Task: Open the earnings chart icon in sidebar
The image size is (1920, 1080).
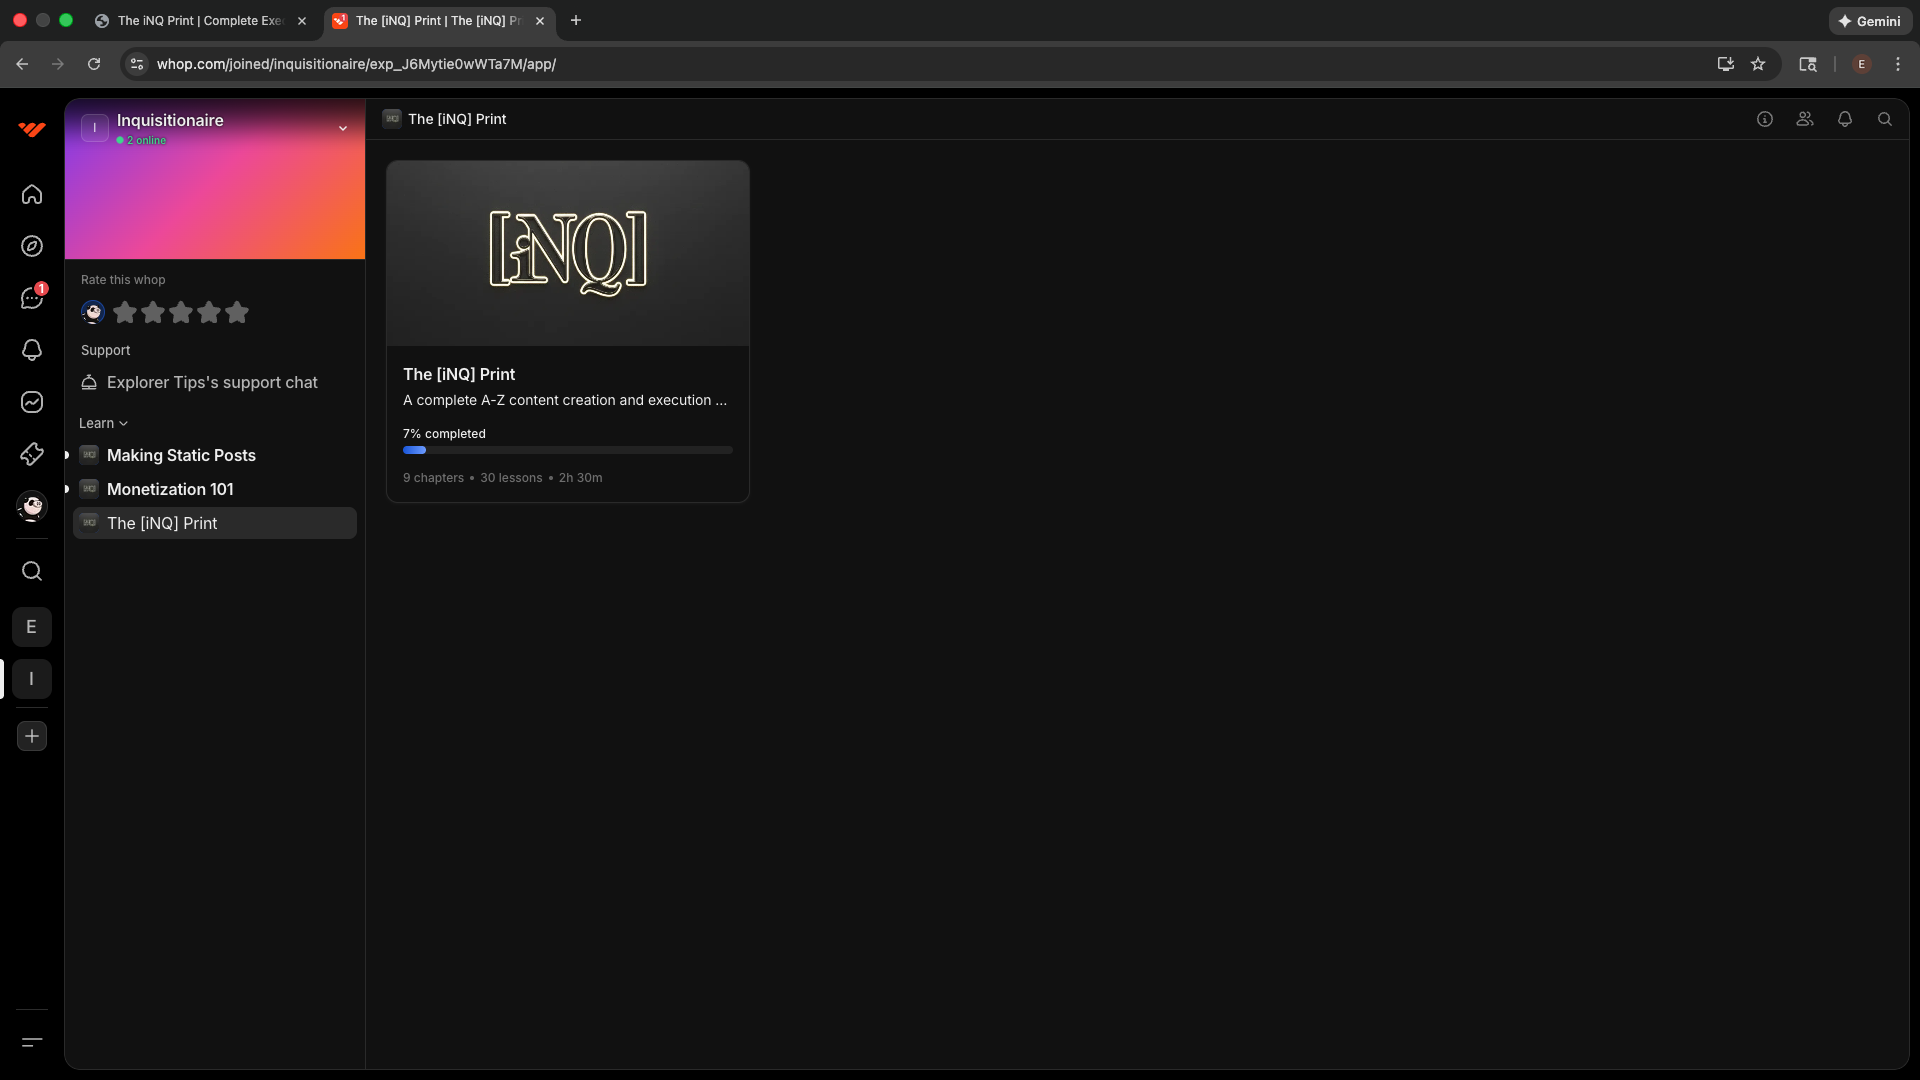Action: [32, 402]
